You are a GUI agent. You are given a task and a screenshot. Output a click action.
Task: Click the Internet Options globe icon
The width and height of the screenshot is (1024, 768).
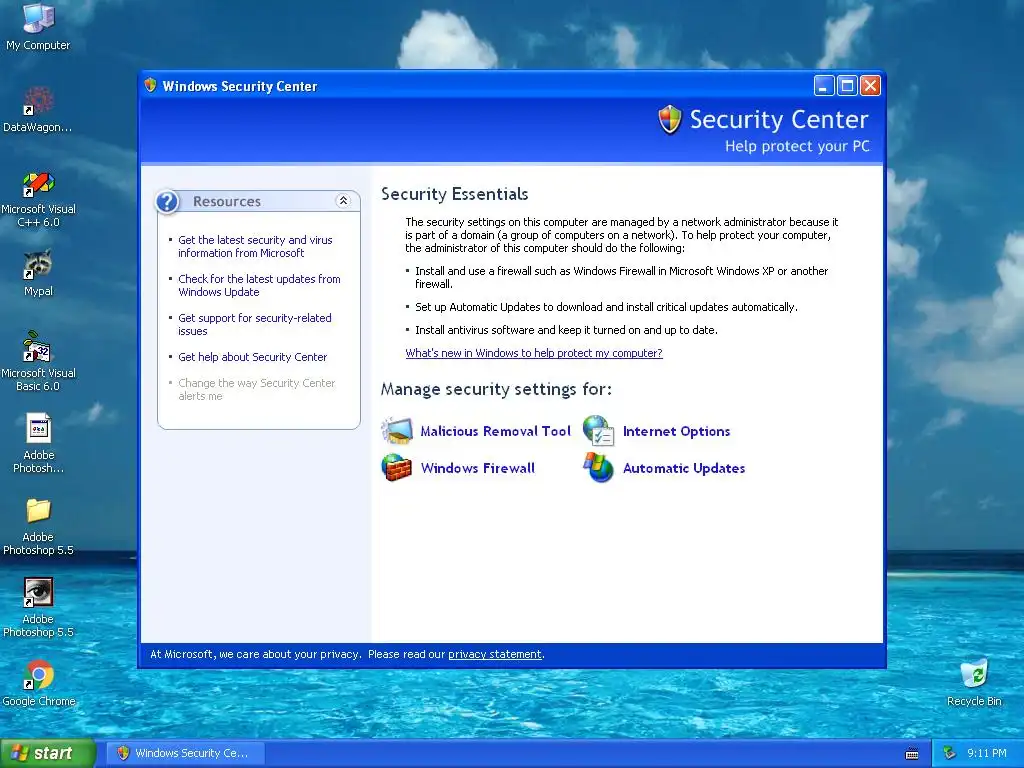click(x=598, y=431)
